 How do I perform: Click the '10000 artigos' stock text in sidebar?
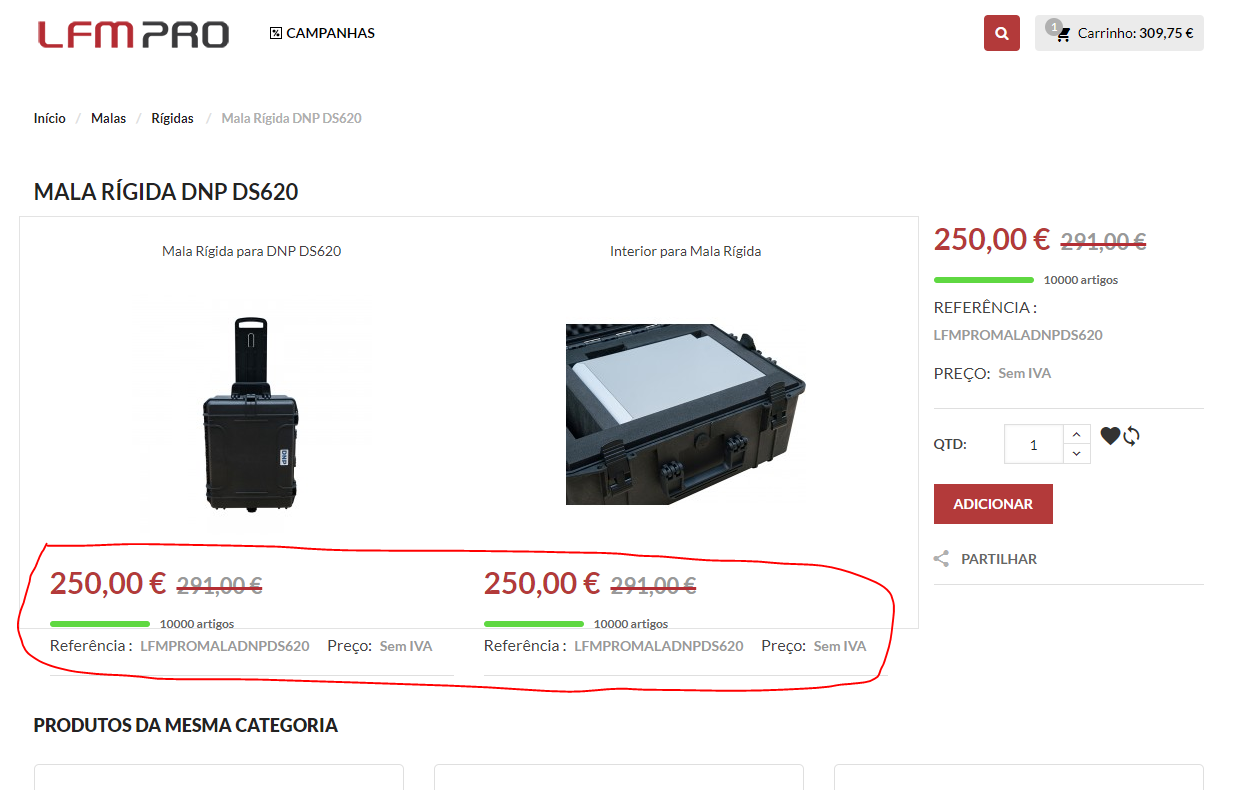tap(1081, 280)
